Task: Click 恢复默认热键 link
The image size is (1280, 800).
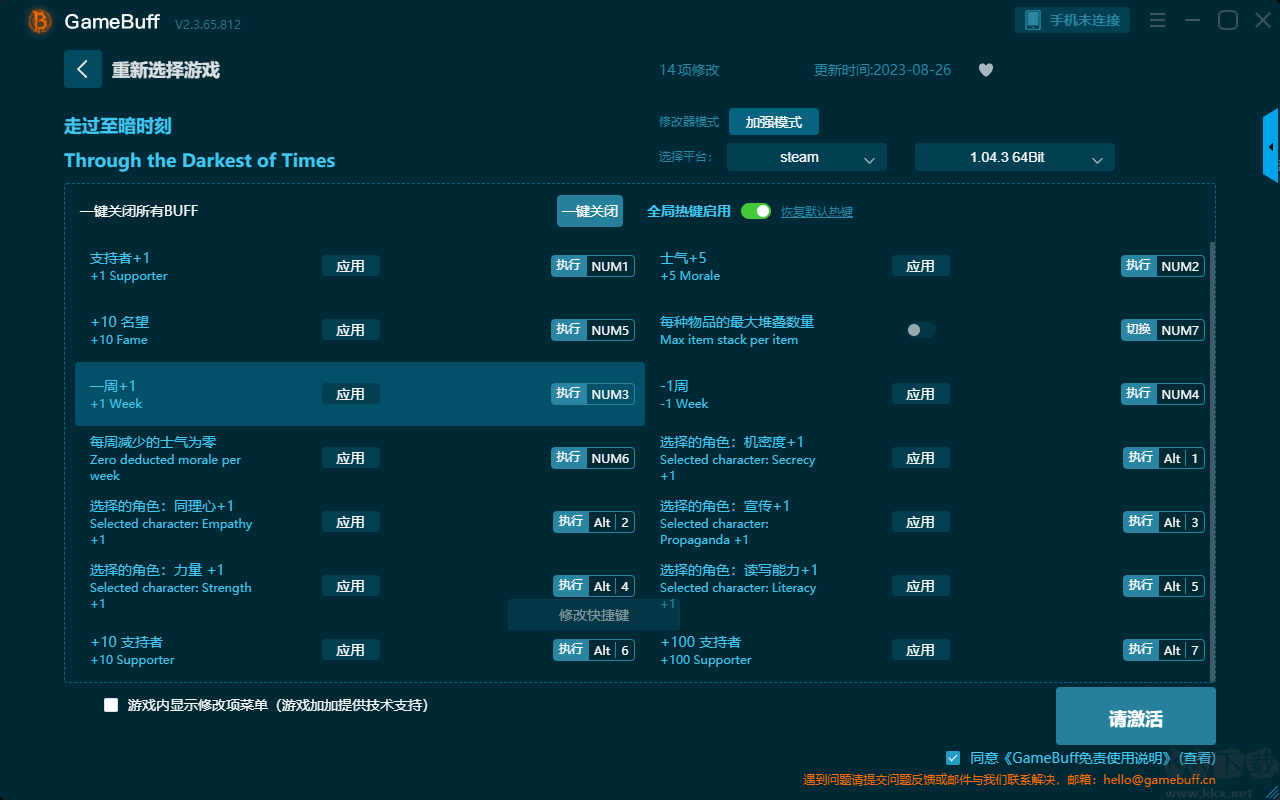Action: coord(817,212)
